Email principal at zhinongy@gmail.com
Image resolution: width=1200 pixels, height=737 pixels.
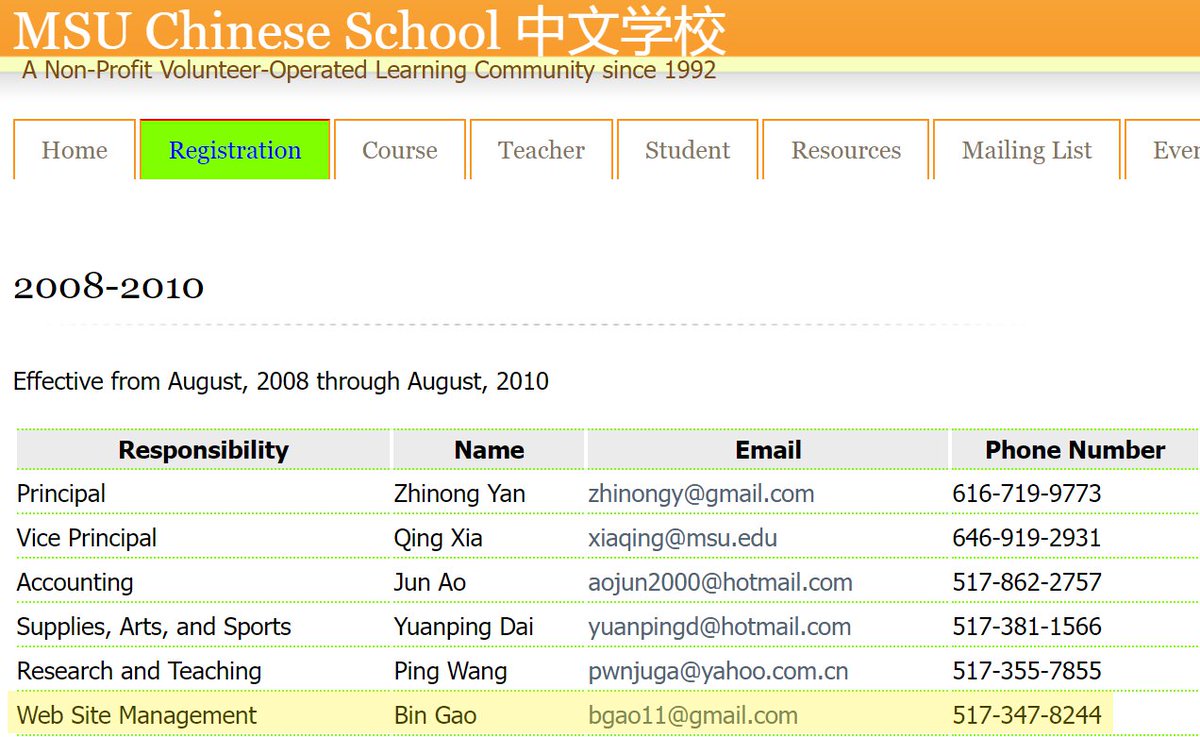pyautogui.click(x=701, y=494)
